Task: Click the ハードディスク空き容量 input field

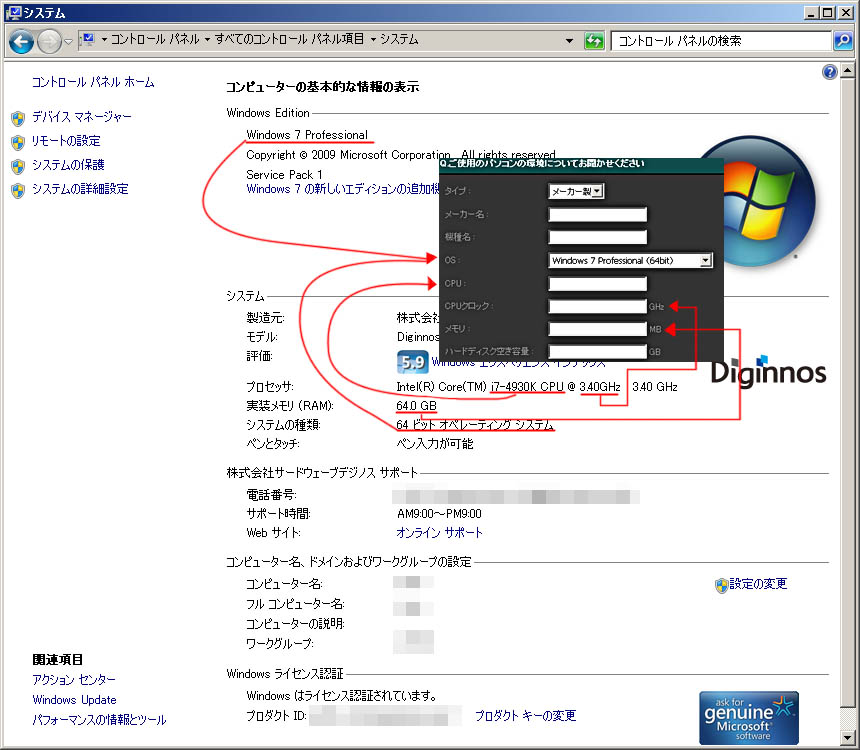Action: [597, 352]
